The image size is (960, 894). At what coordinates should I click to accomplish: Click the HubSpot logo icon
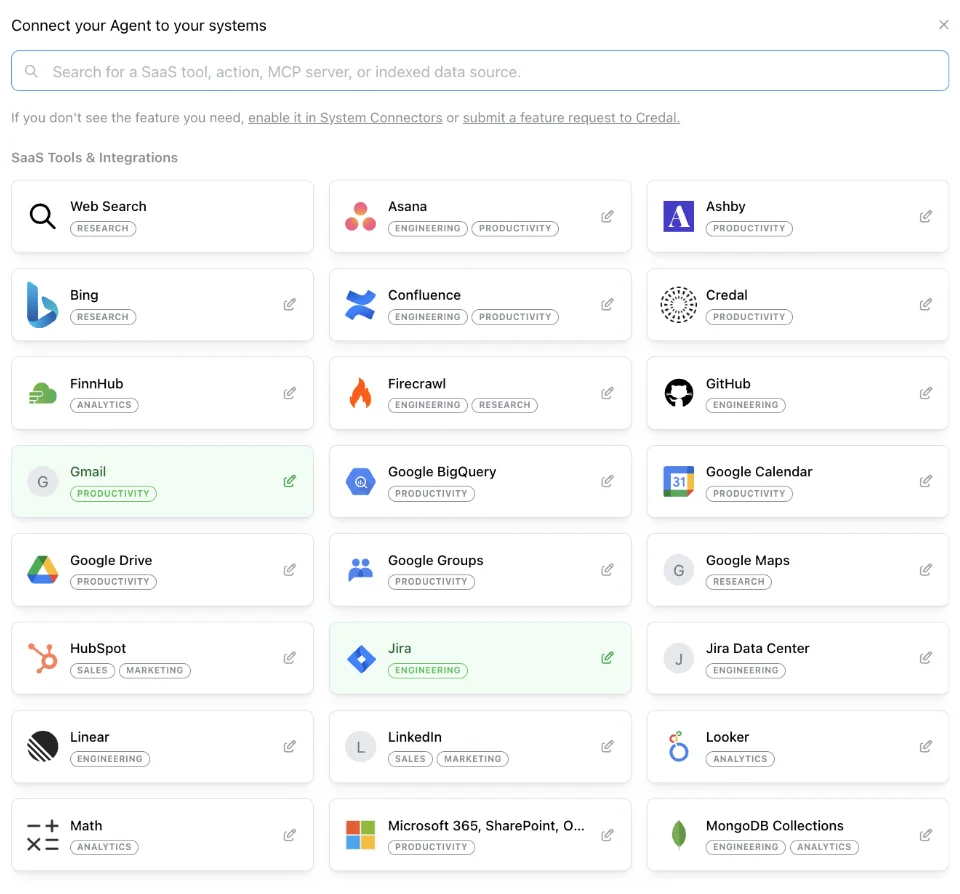click(41, 658)
